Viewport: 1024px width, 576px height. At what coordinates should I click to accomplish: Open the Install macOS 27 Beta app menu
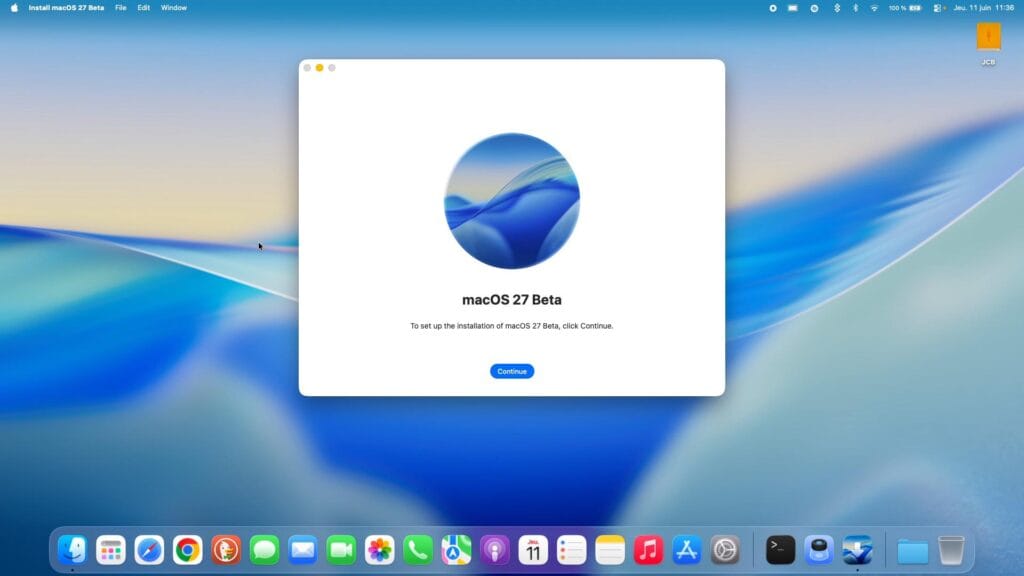pyautogui.click(x=66, y=8)
